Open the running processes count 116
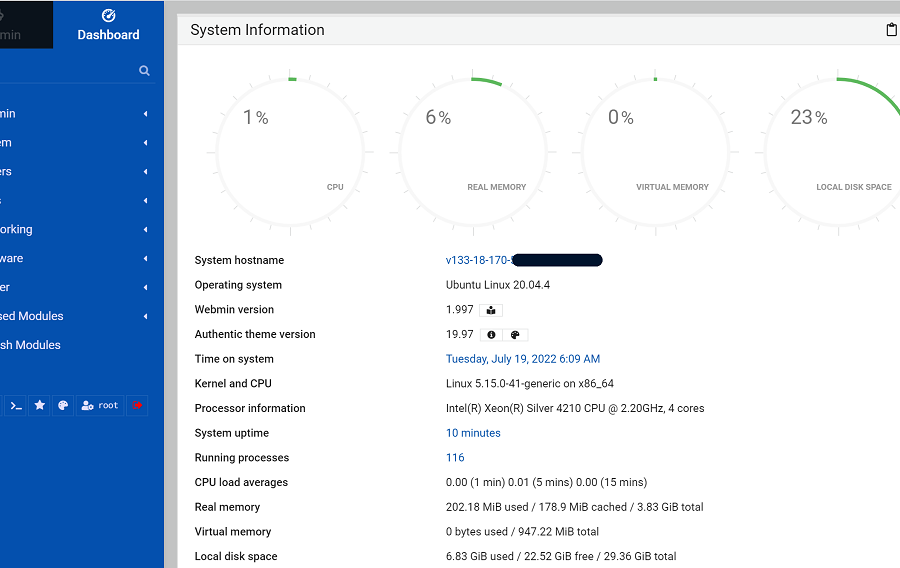Image resolution: width=900 pixels, height=568 pixels. [455, 458]
